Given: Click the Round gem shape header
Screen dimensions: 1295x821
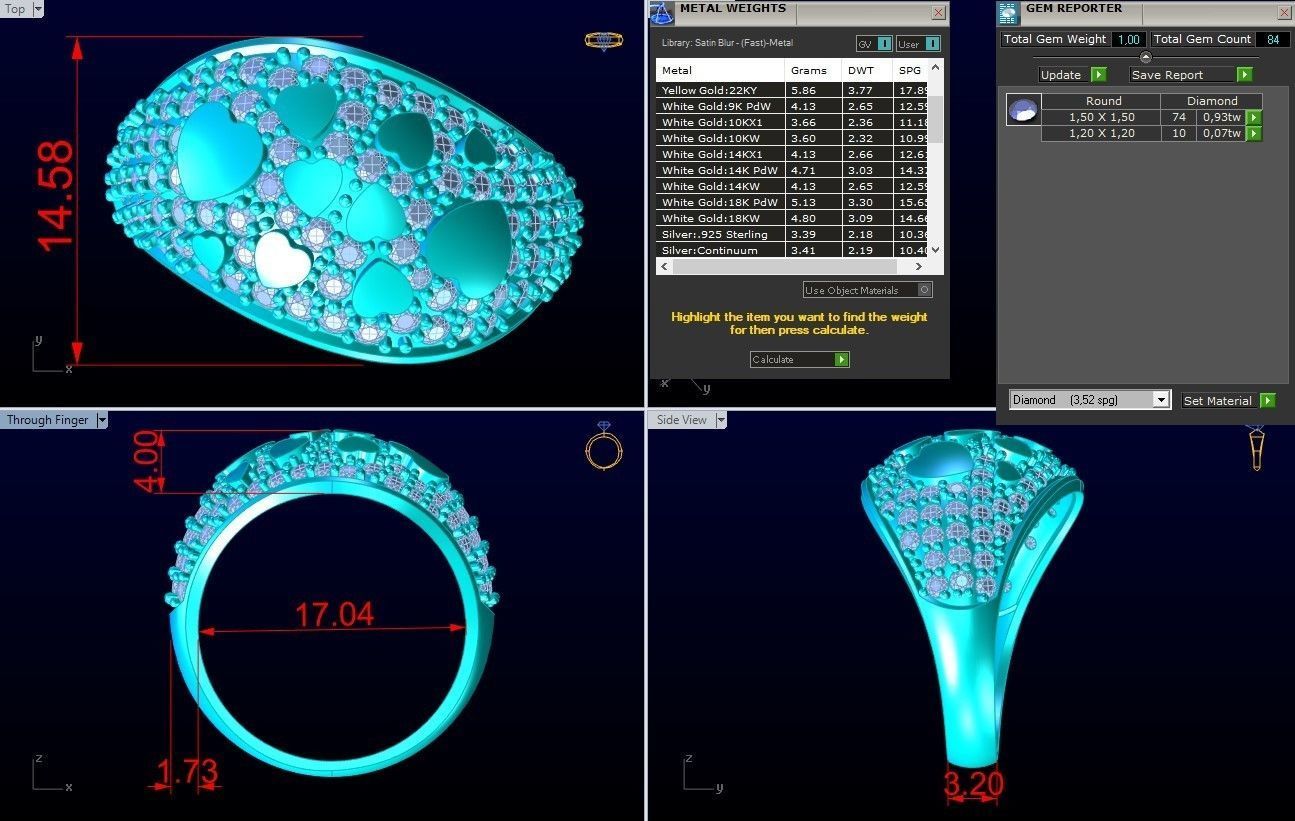Looking at the screenshot, I should (x=1103, y=101).
